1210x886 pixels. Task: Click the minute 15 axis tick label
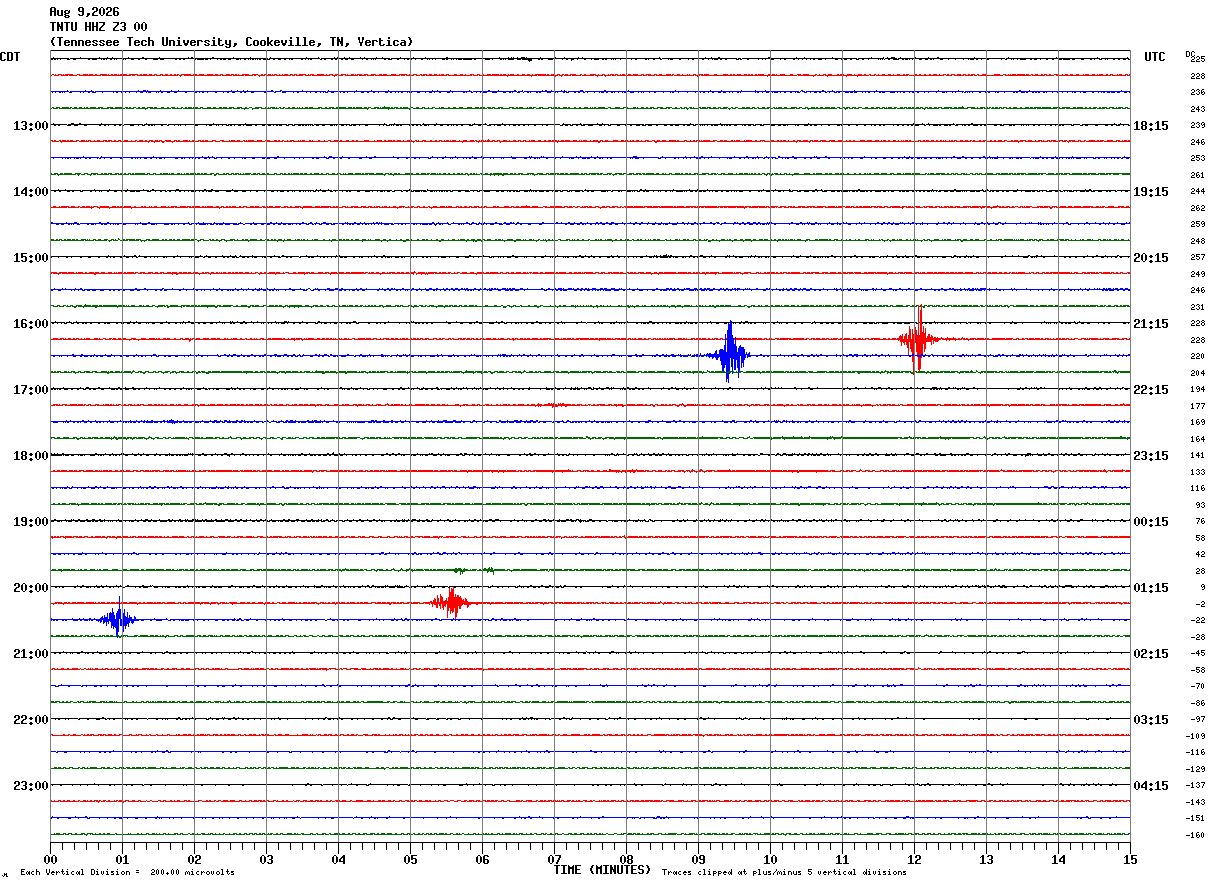pyautogui.click(x=1130, y=859)
